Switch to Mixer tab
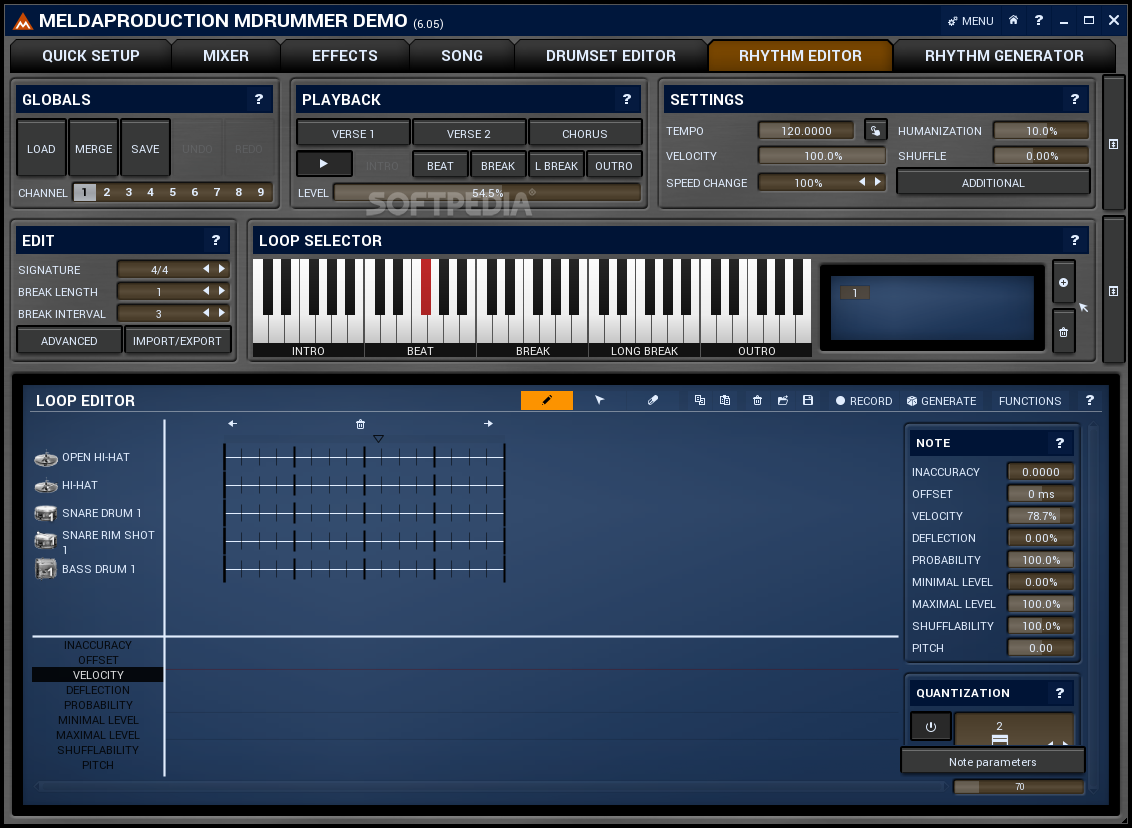Image resolution: width=1132 pixels, height=828 pixels. point(226,56)
